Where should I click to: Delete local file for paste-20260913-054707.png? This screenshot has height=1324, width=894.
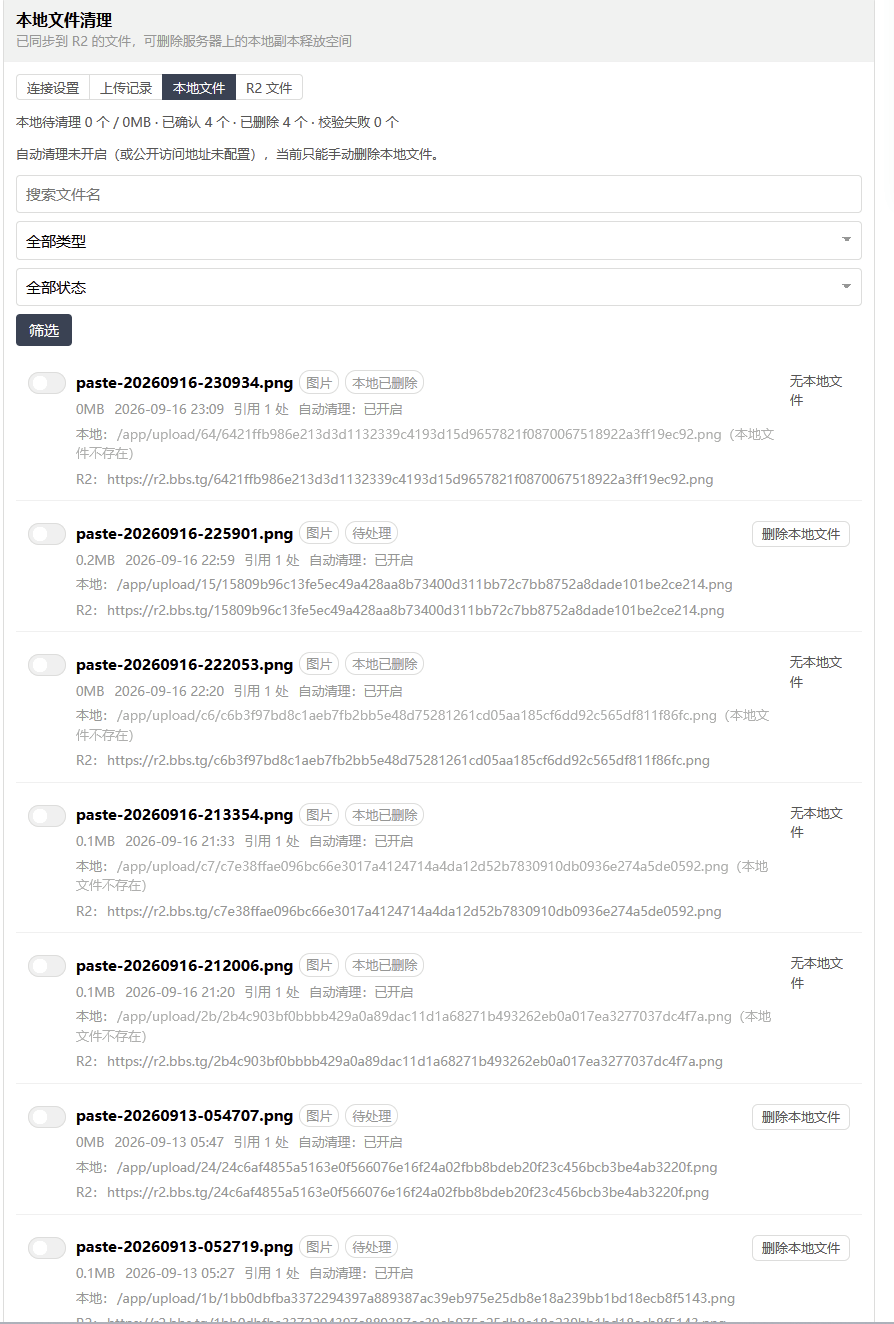coord(801,1117)
